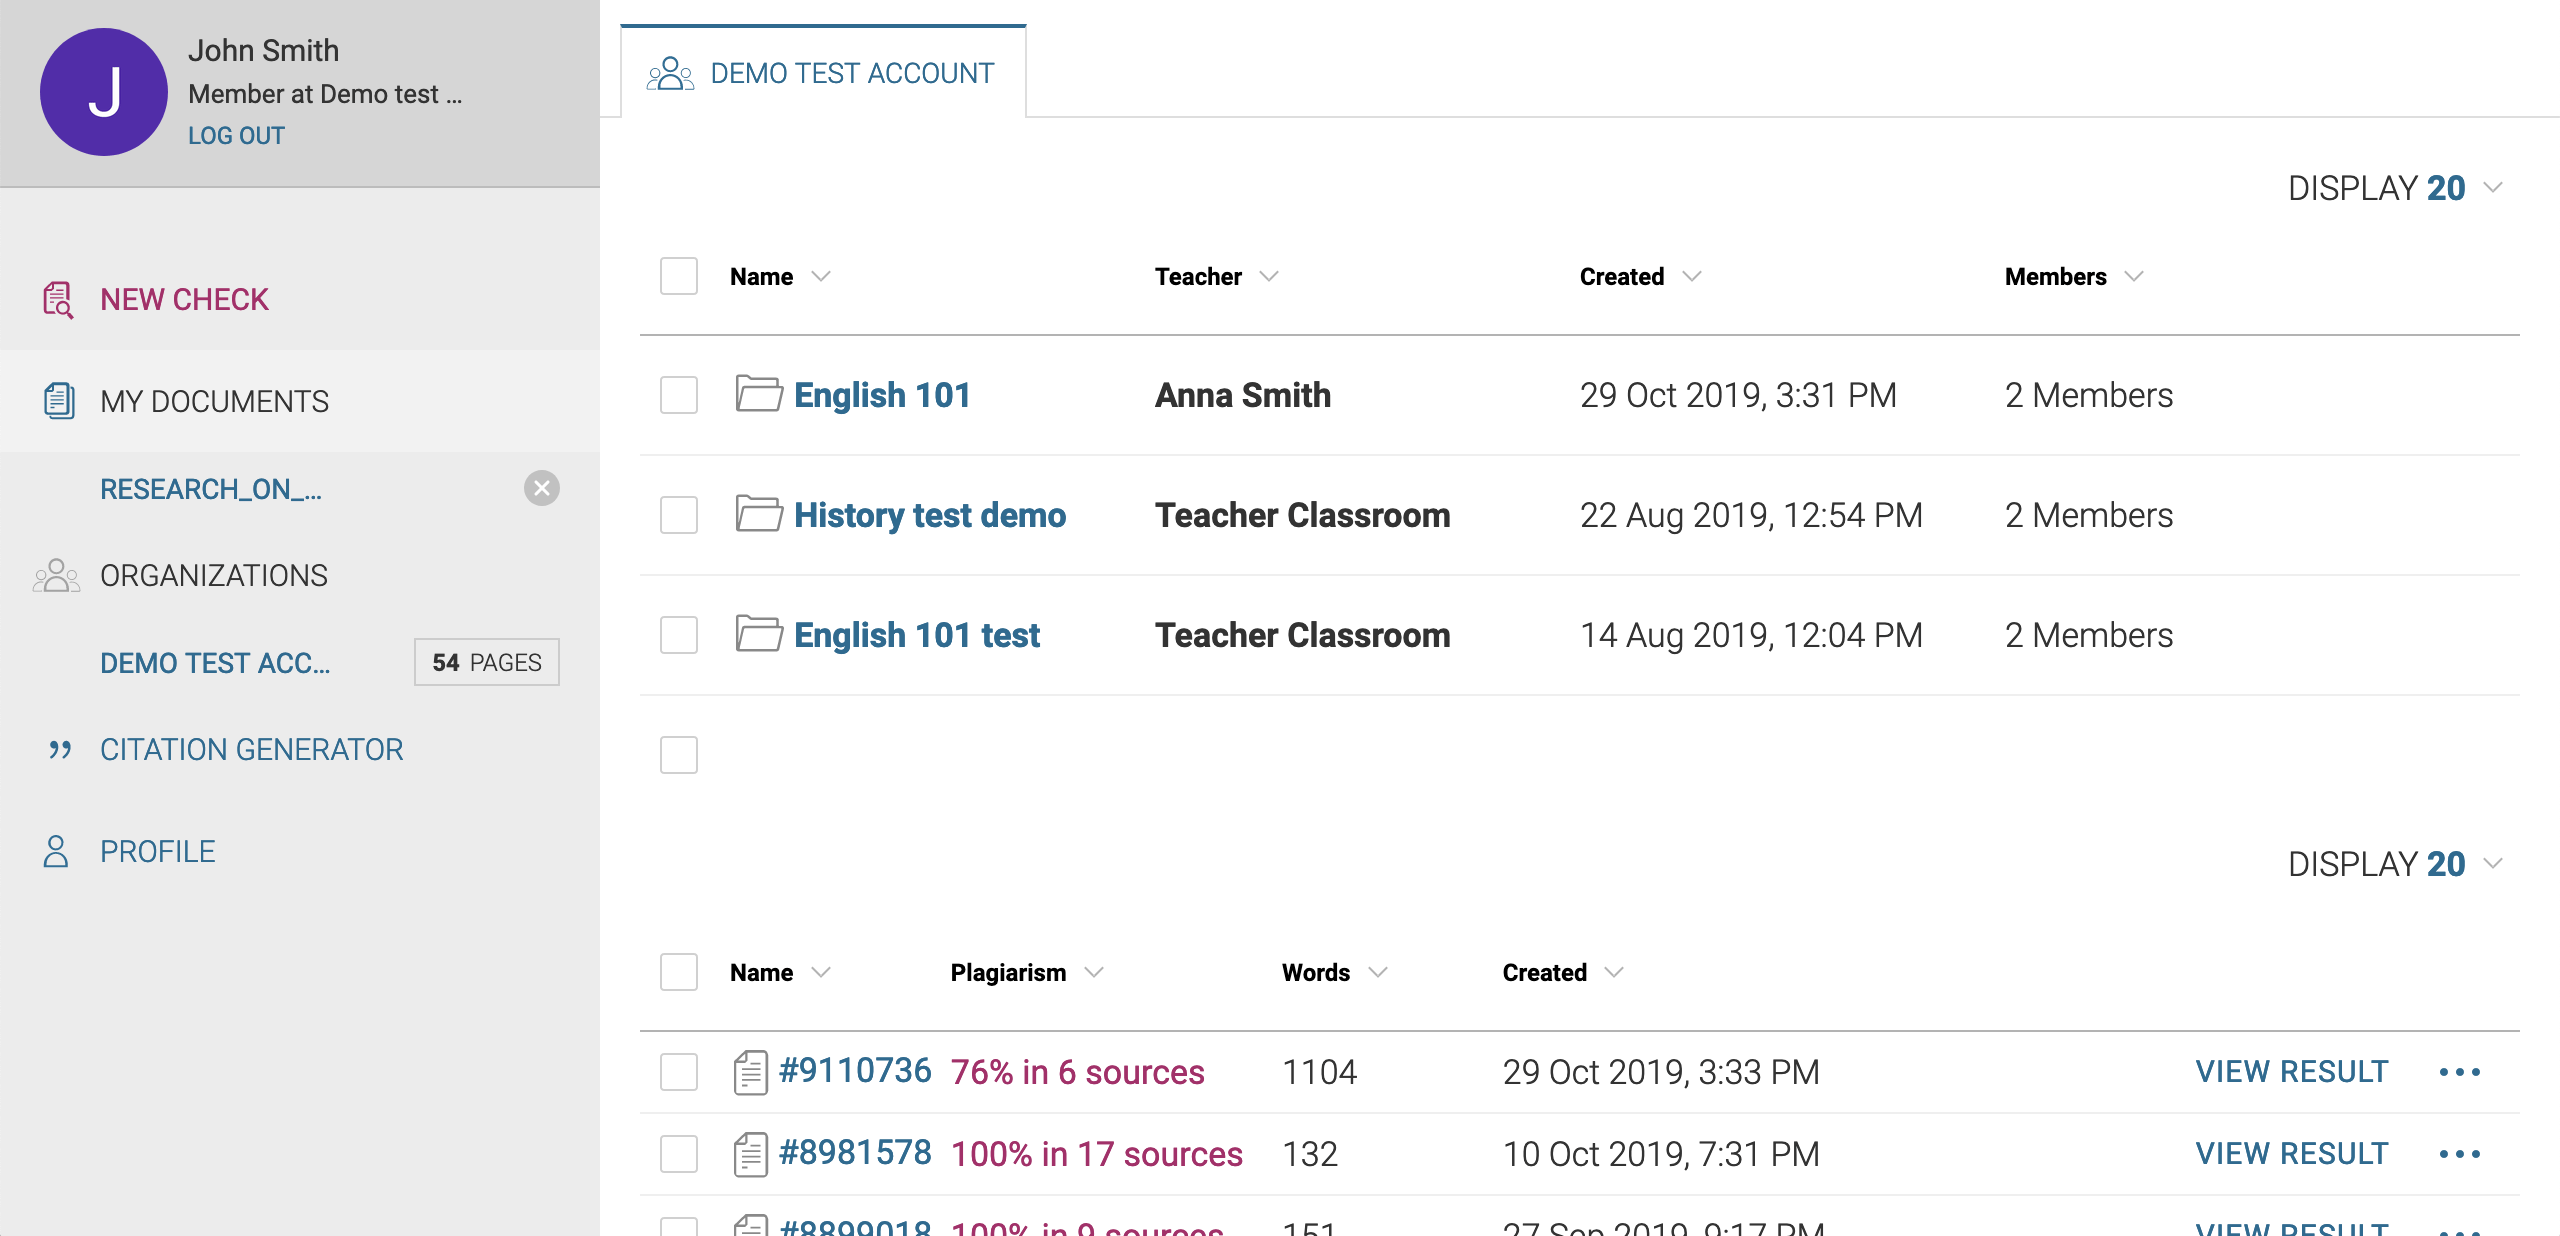View result for document #9110736

(x=2291, y=1072)
